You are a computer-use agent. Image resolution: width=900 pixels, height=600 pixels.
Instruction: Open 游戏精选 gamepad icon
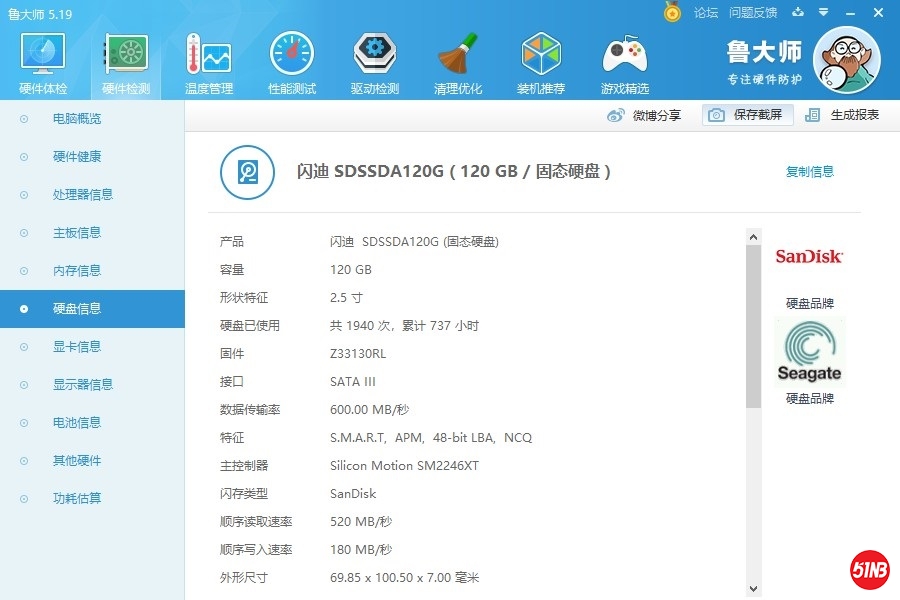(624, 63)
